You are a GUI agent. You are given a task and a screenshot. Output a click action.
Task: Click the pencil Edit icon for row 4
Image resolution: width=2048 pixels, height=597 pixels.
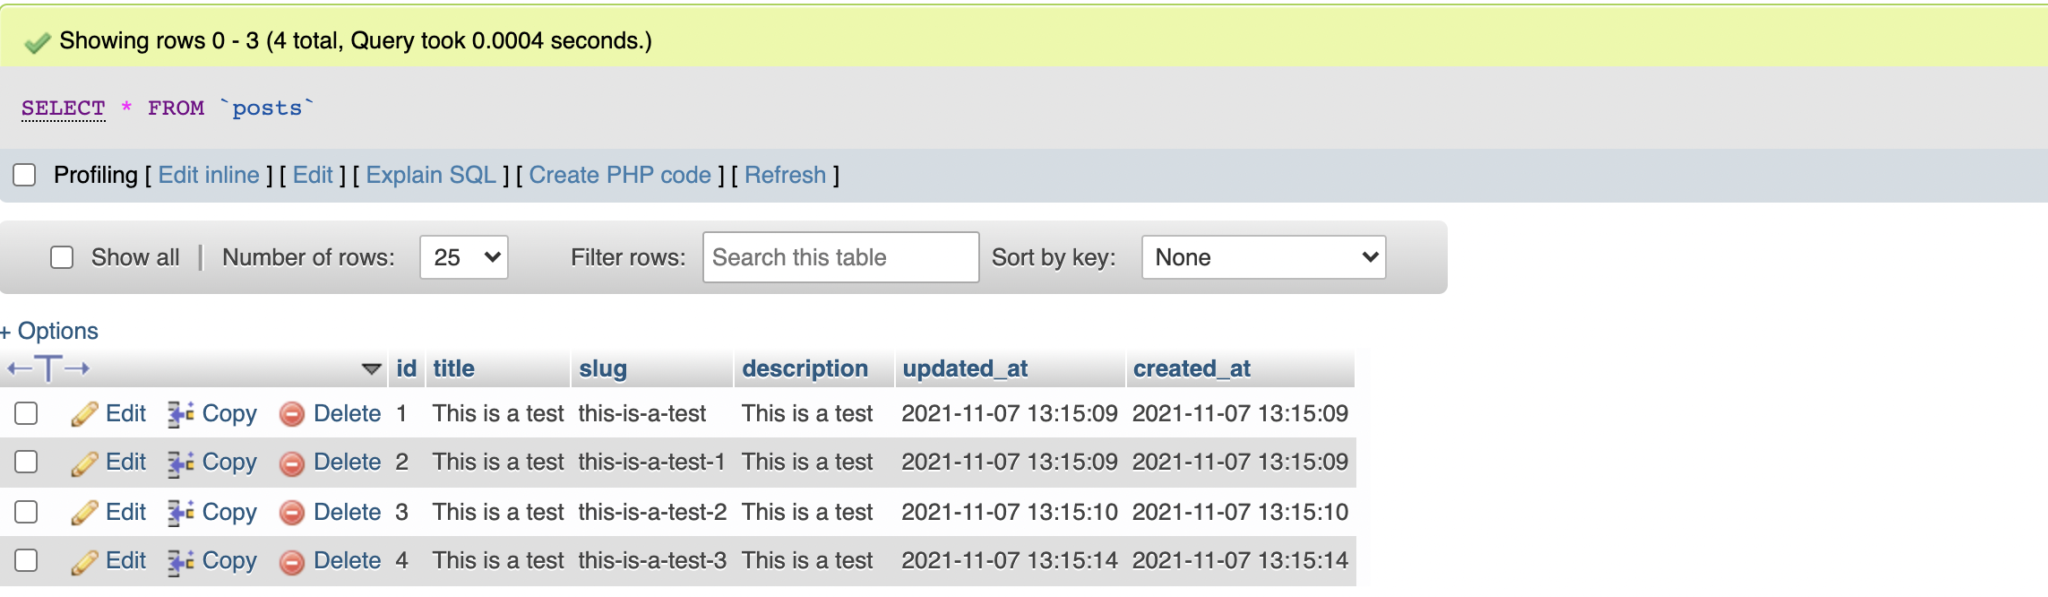[84, 562]
